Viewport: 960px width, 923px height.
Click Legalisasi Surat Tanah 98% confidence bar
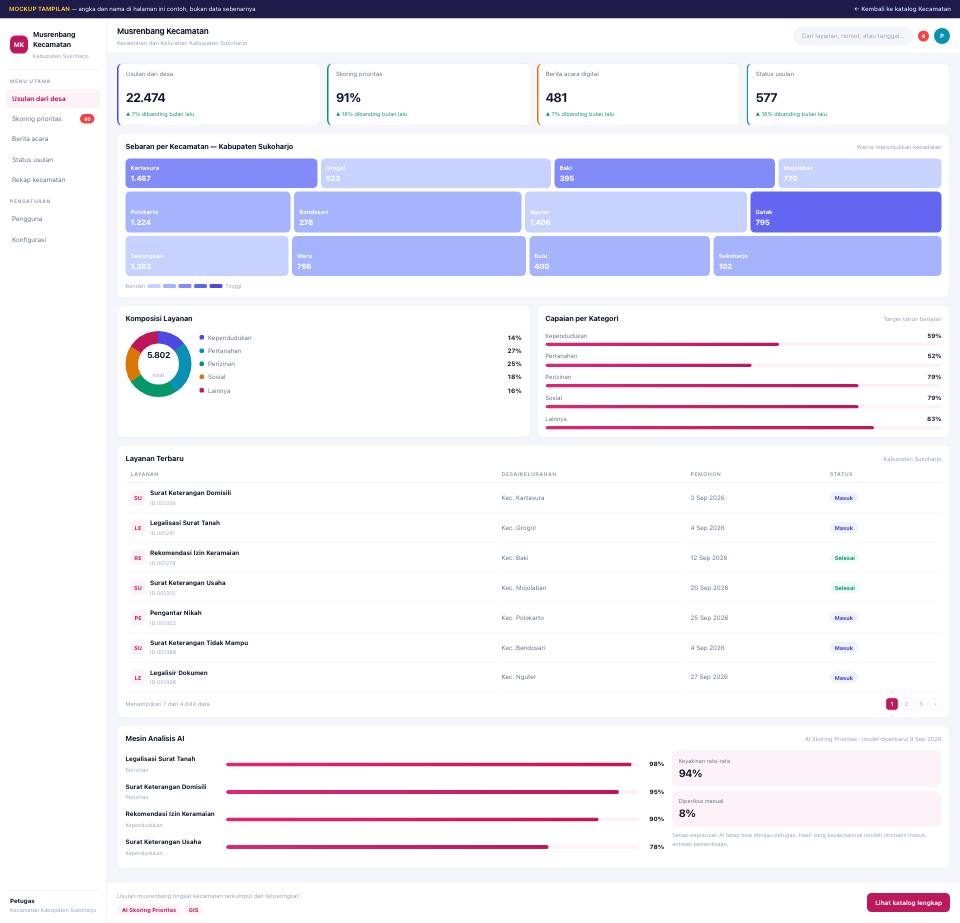coord(433,764)
